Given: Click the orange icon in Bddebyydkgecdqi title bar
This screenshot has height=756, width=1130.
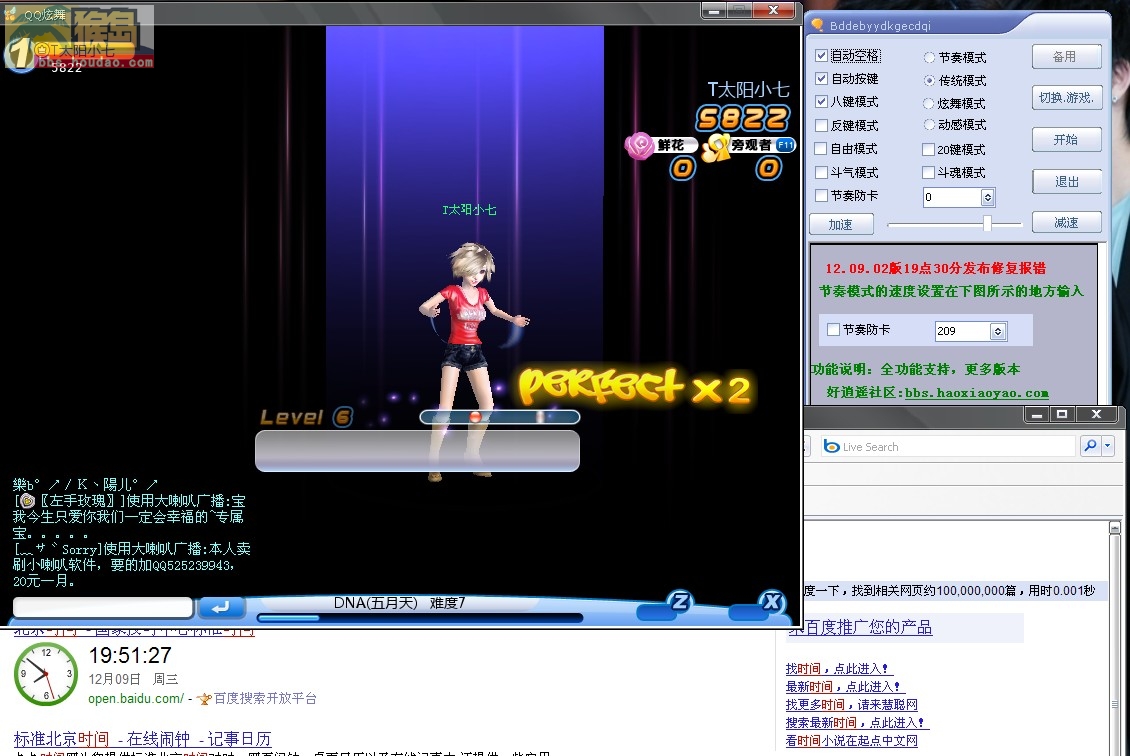Looking at the screenshot, I should 817,25.
